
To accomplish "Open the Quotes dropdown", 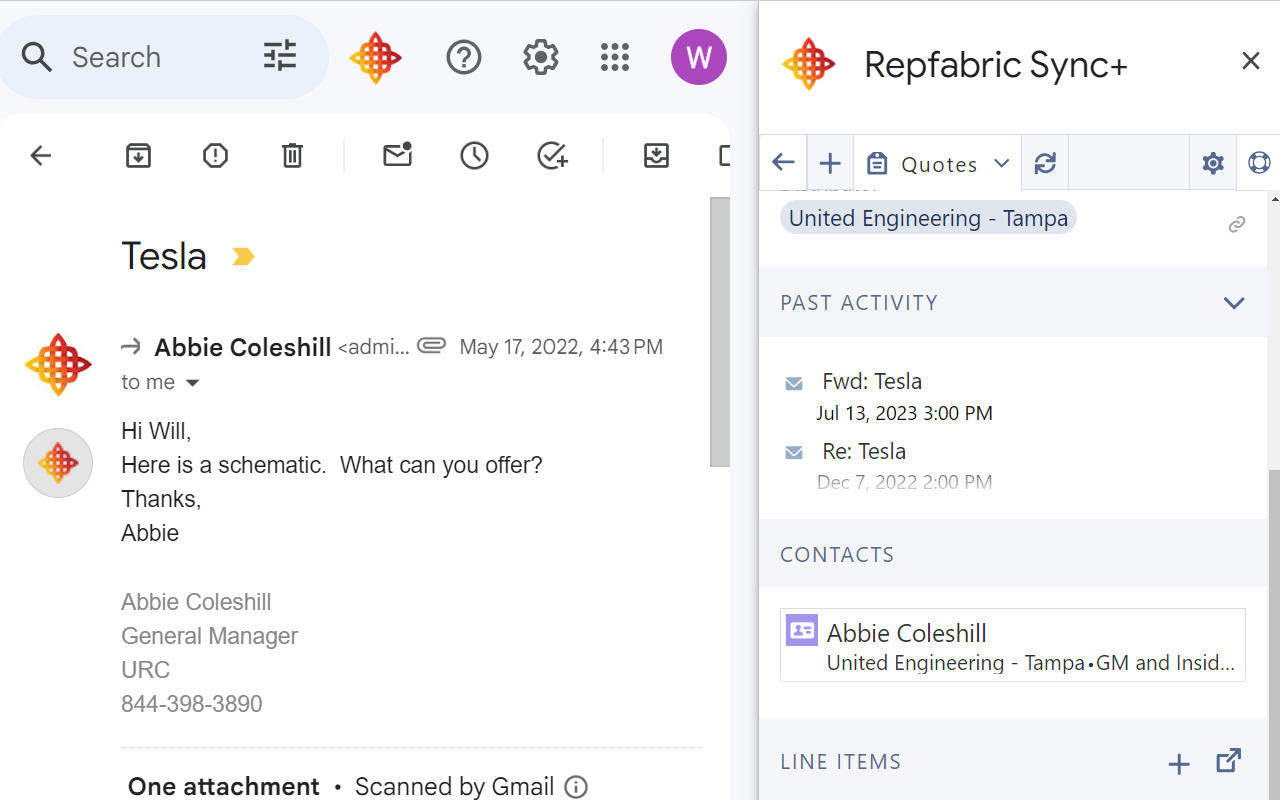I will (x=938, y=164).
